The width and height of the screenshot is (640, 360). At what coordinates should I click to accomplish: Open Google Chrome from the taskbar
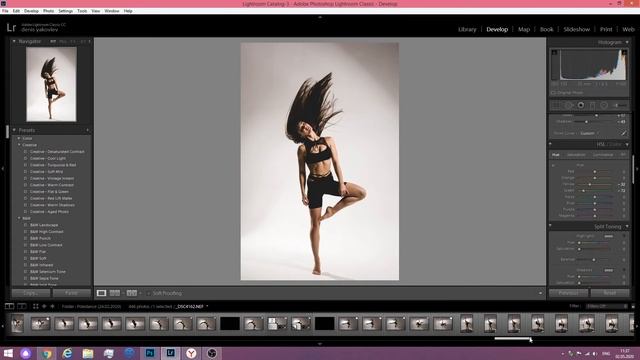(x=47, y=353)
